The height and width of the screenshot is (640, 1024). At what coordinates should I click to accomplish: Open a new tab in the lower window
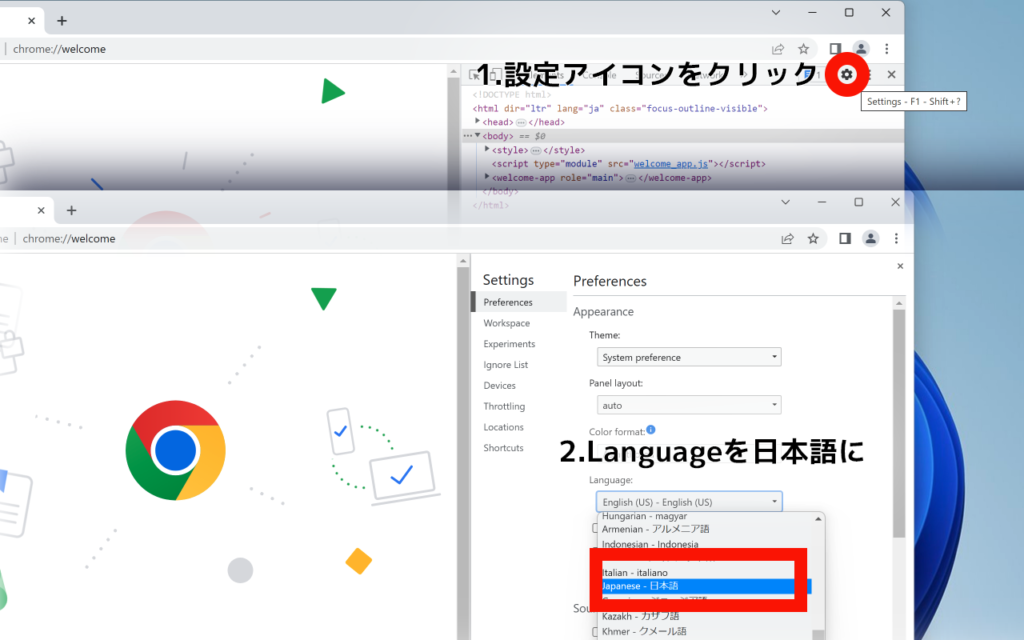[71, 210]
